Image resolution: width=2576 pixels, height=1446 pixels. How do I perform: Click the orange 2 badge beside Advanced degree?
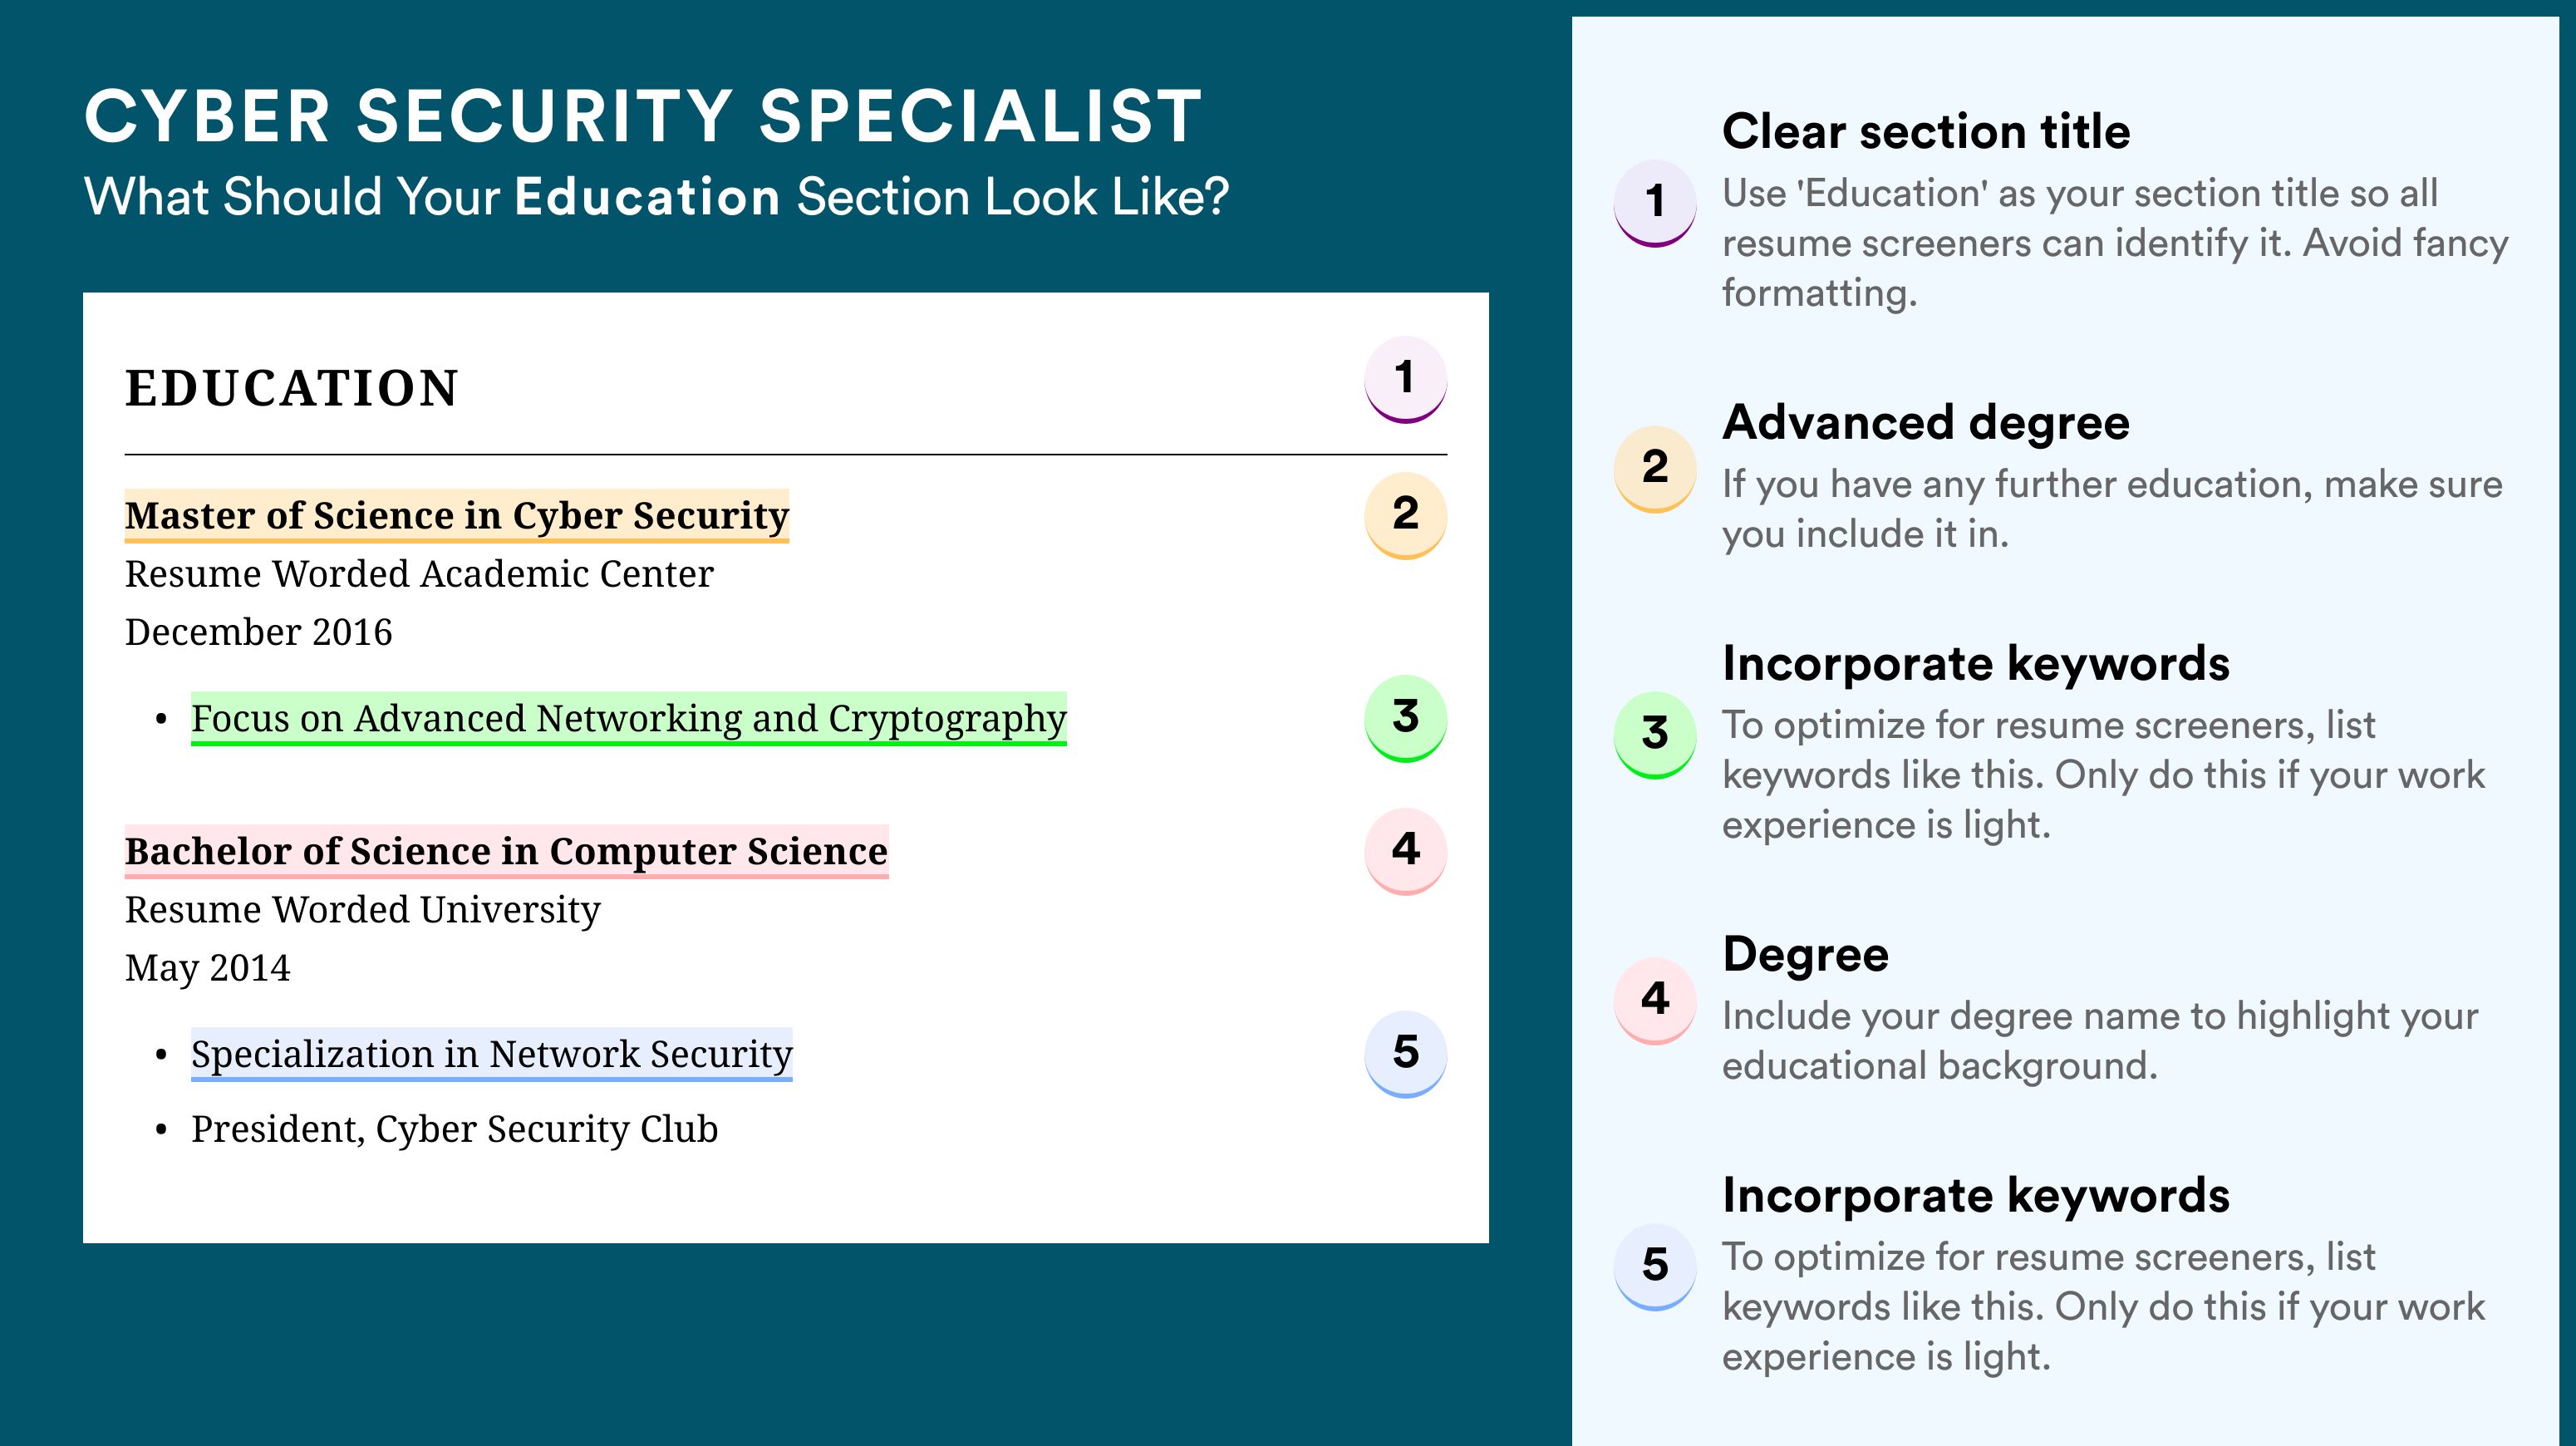pos(1655,469)
